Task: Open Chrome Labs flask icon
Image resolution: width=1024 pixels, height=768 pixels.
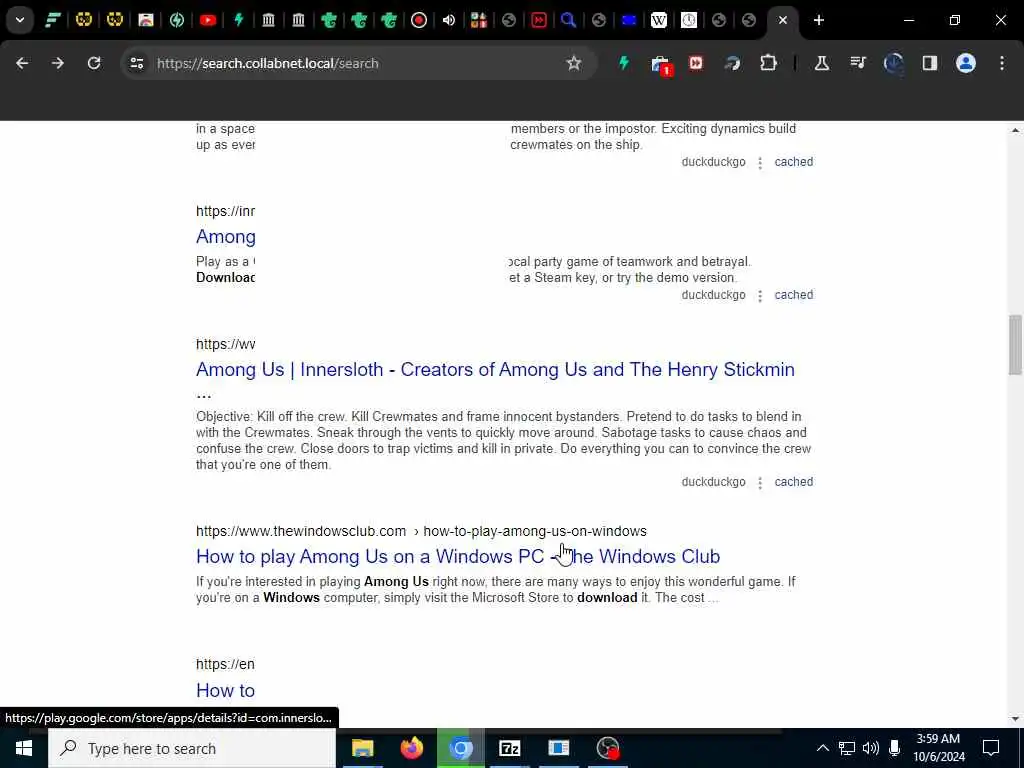Action: tap(822, 63)
